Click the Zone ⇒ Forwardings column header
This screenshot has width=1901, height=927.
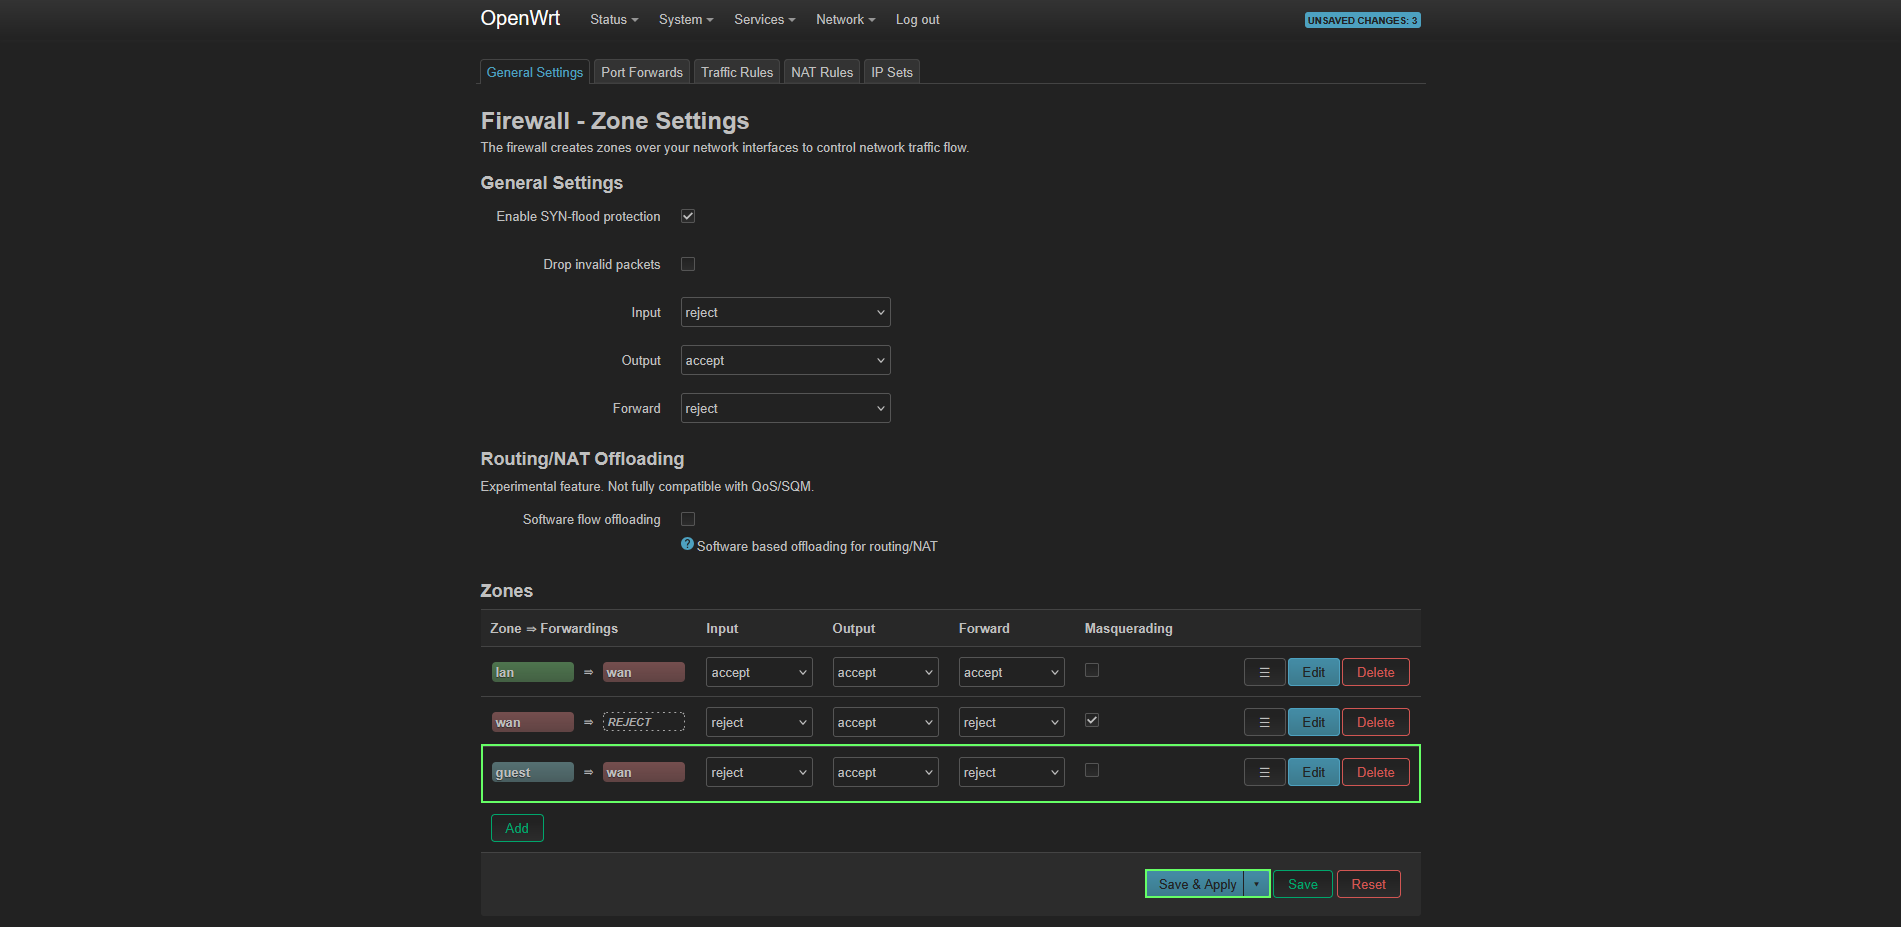[x=554, y=628]
